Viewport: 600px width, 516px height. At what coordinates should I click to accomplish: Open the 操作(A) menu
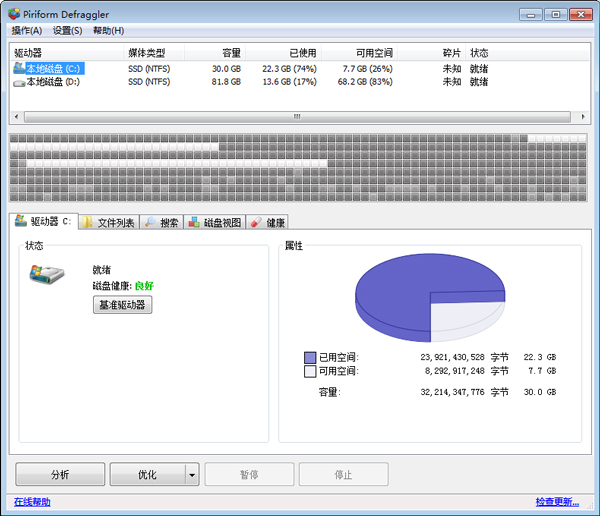[x=27, y=31]
